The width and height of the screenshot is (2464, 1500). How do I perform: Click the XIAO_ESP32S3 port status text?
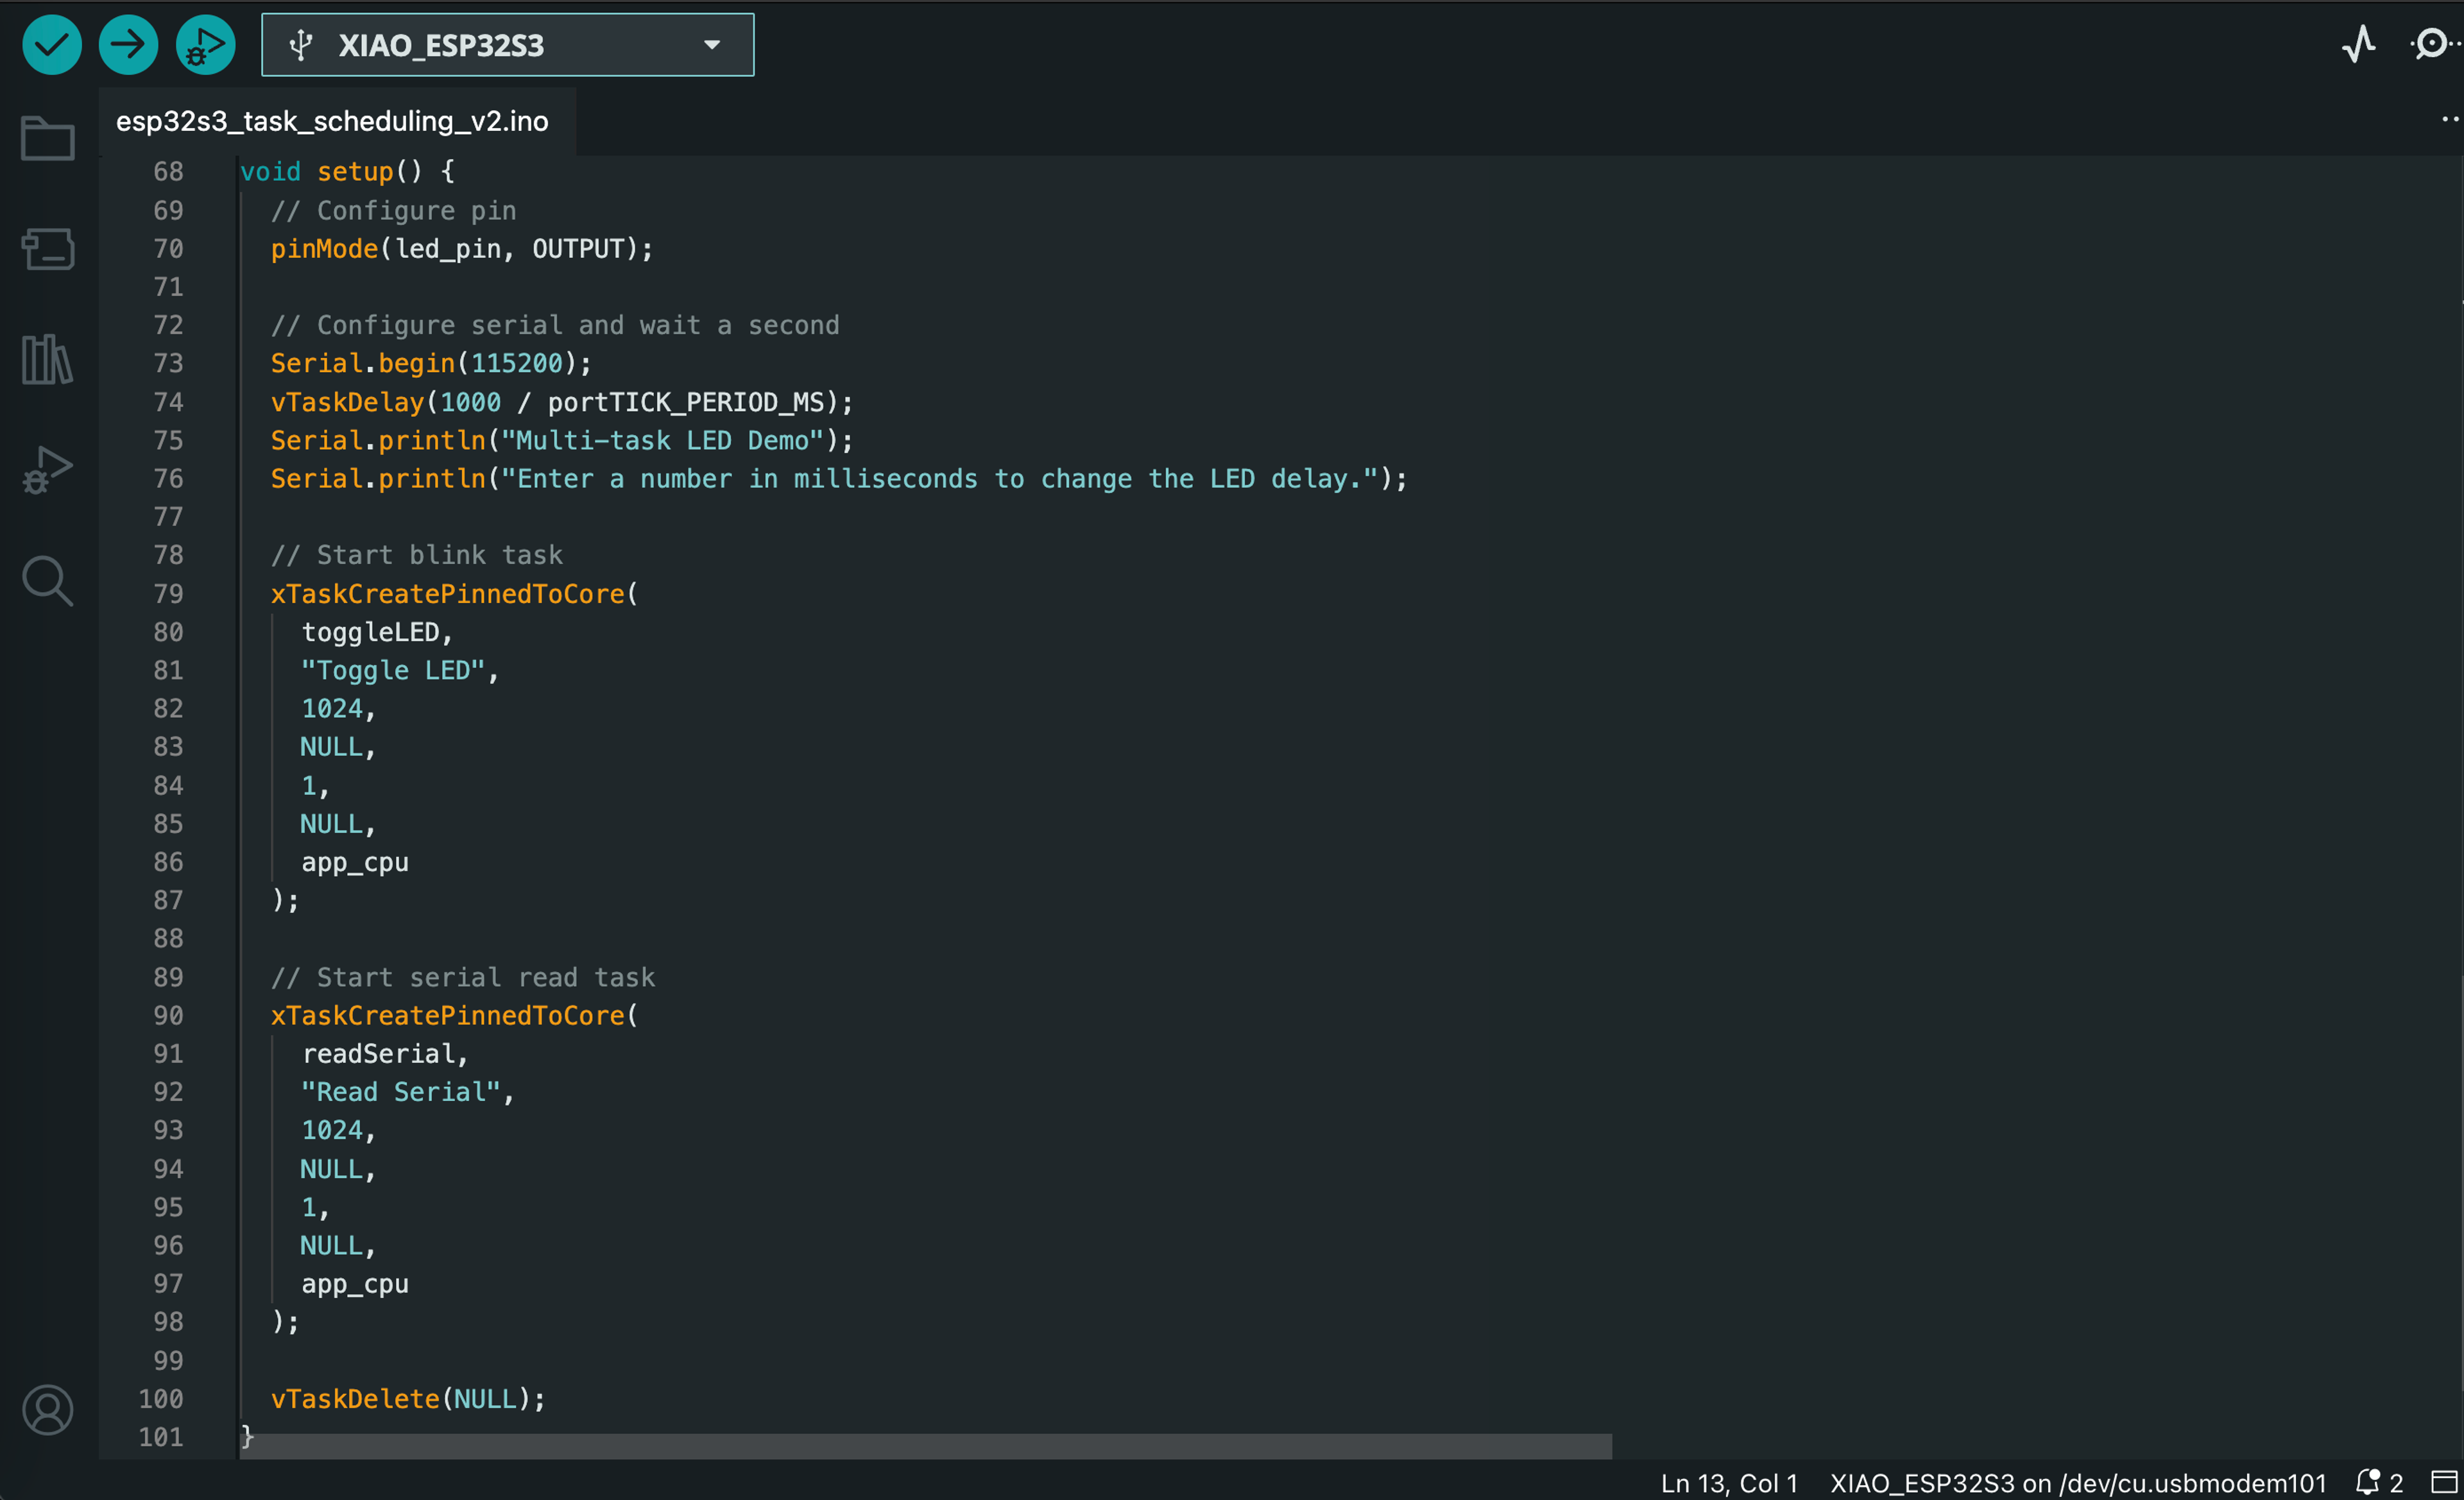(x=2077, y=1483)
